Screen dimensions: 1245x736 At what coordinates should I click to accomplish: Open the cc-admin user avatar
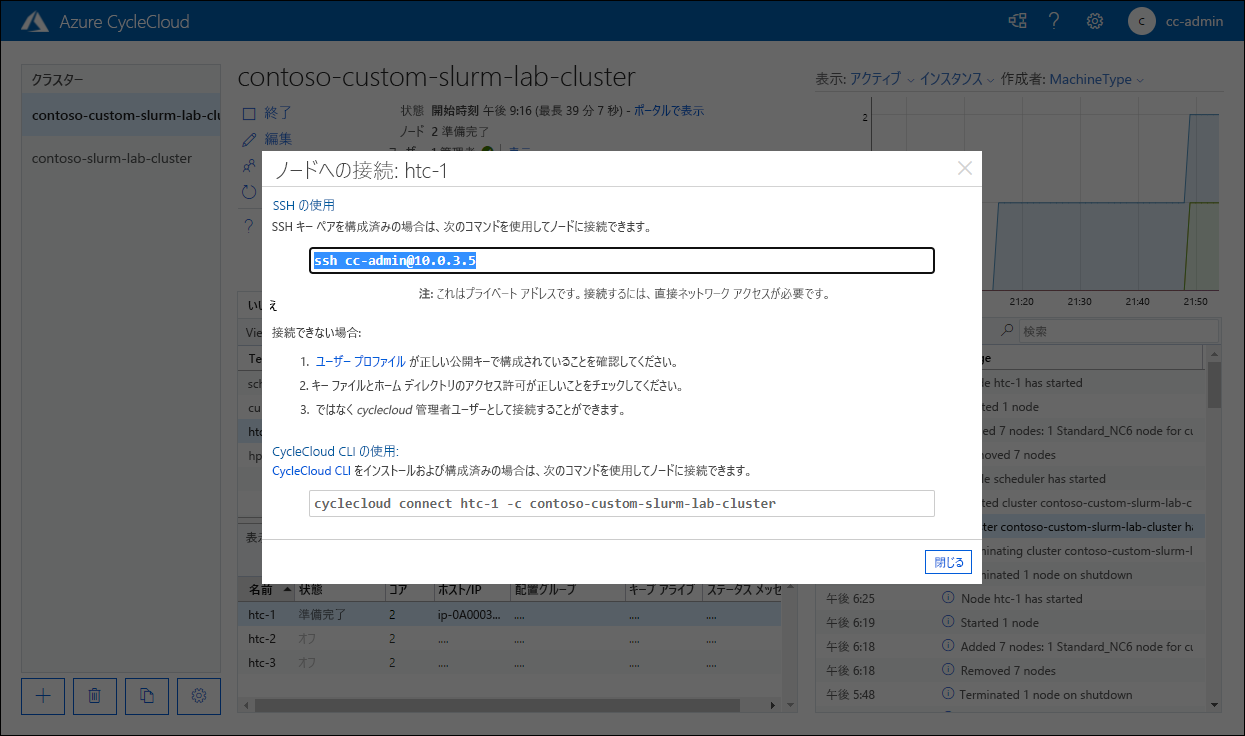pos(1141,21)
